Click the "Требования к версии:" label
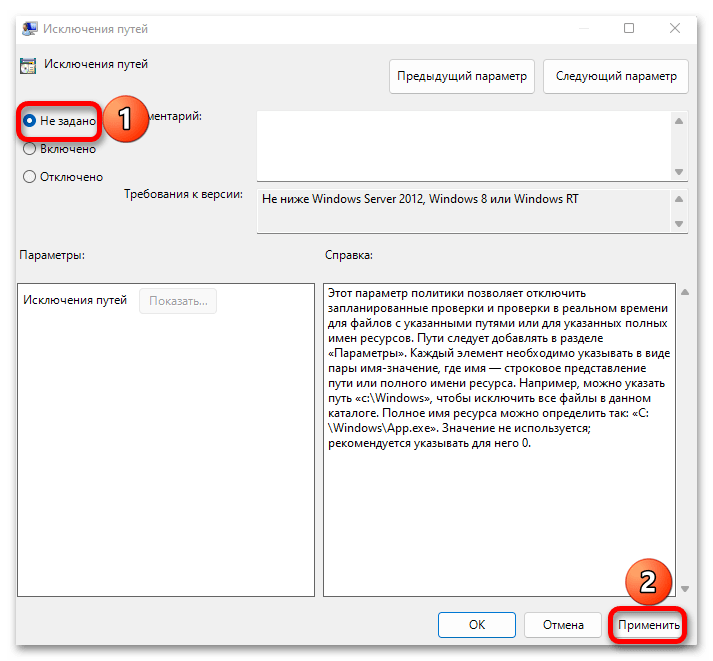Viewport: 713px width, 661px height. click(183, 195)
